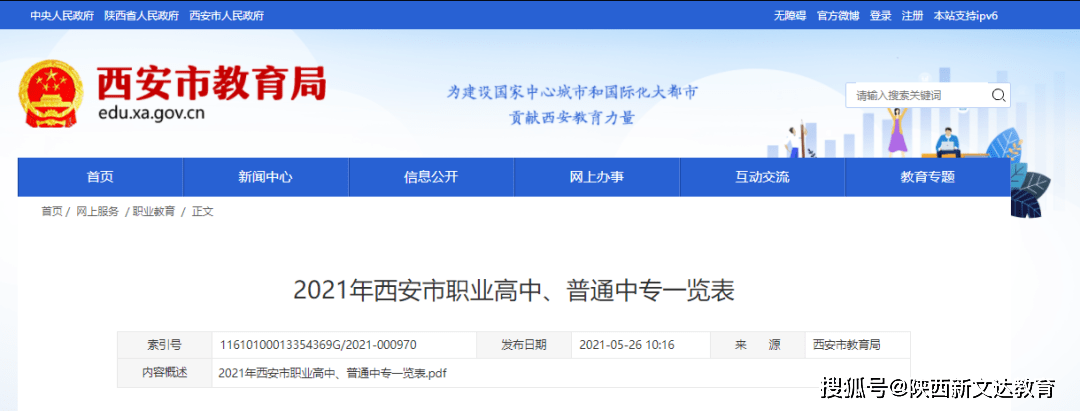1080x411 pixels.
Task: Click publish date 2021-05-26 10:16
Action: point(627,345)
